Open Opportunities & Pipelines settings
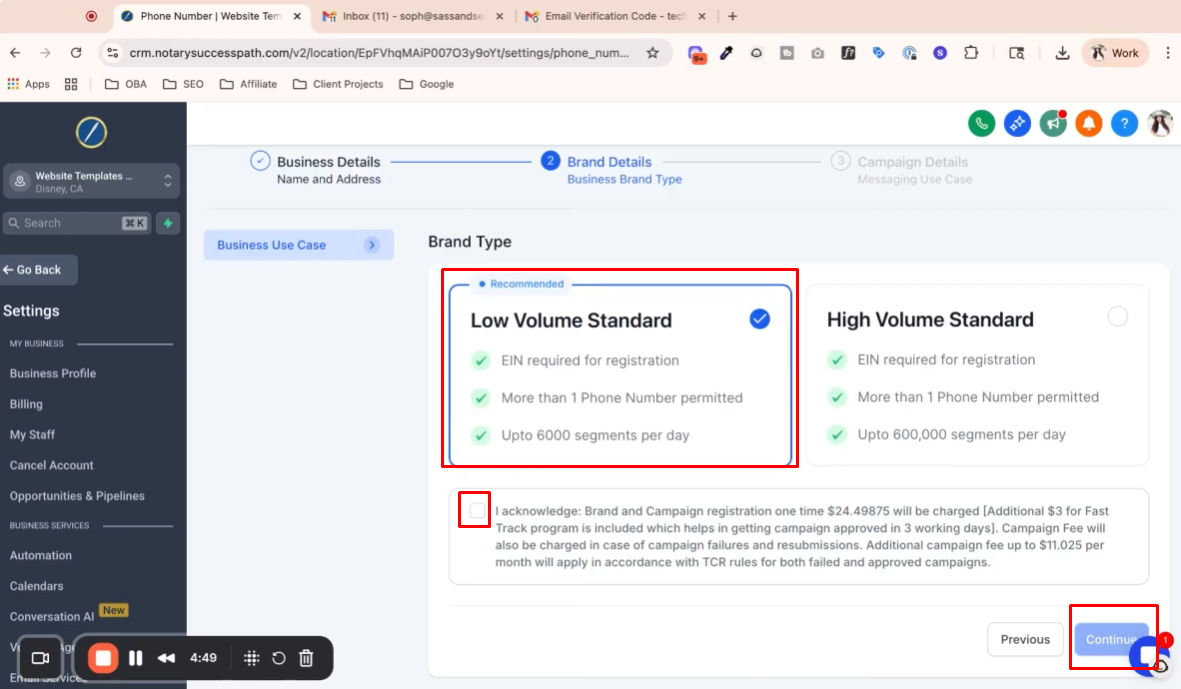 coord(77,496)
